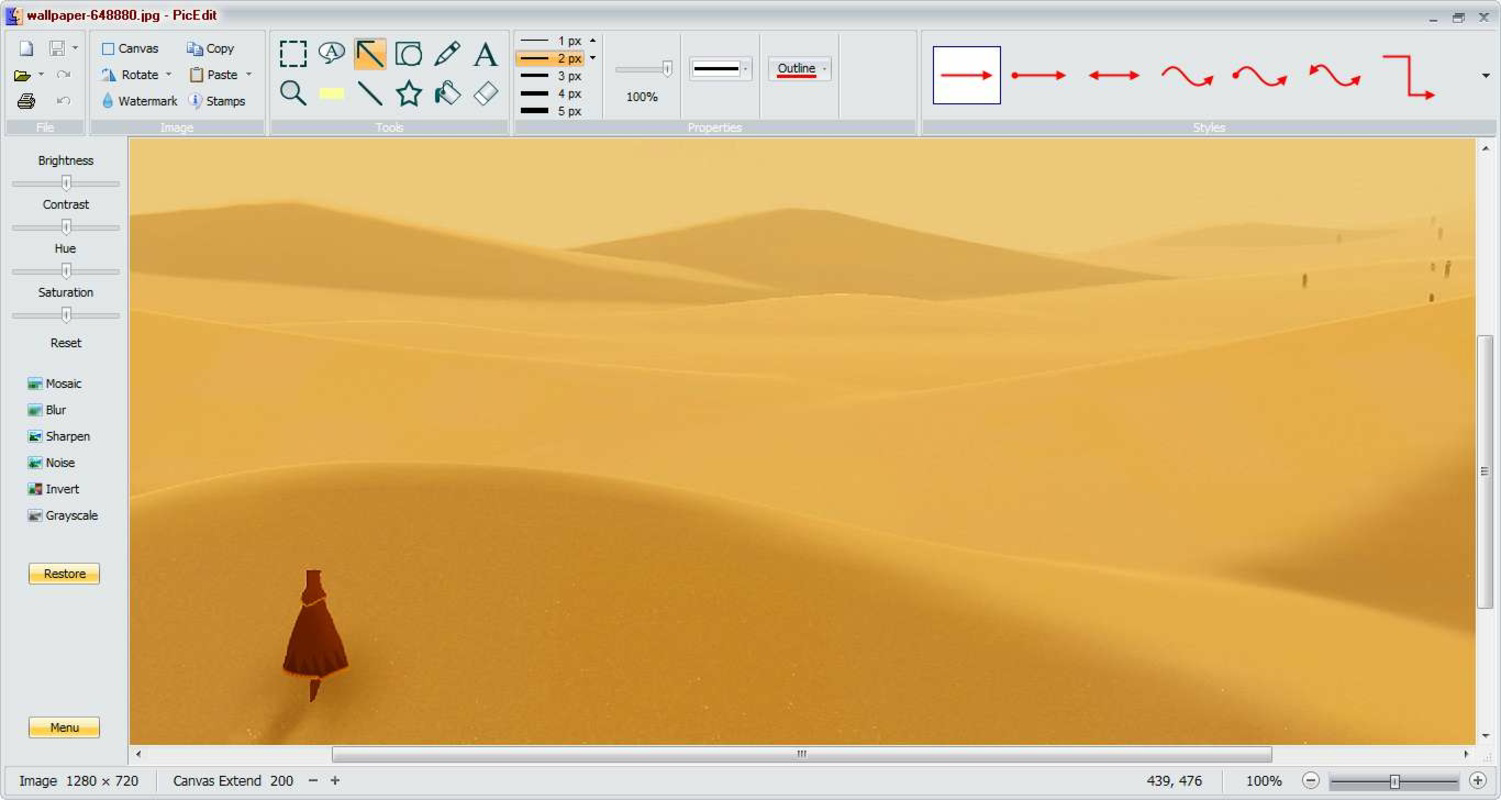Select the wavy red arrow style

click(1188, 74)
